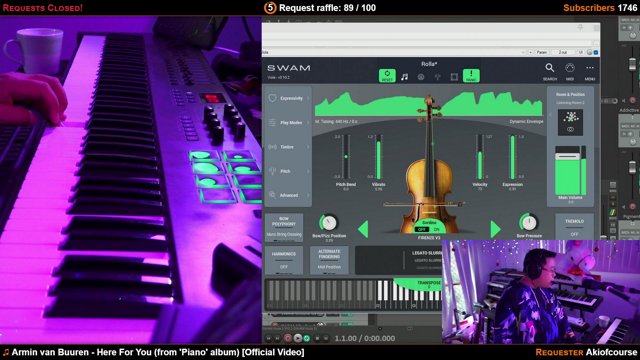The image size is (640, 360).
Task: Click the Vibrato slider
Action: tap(378, 157)
